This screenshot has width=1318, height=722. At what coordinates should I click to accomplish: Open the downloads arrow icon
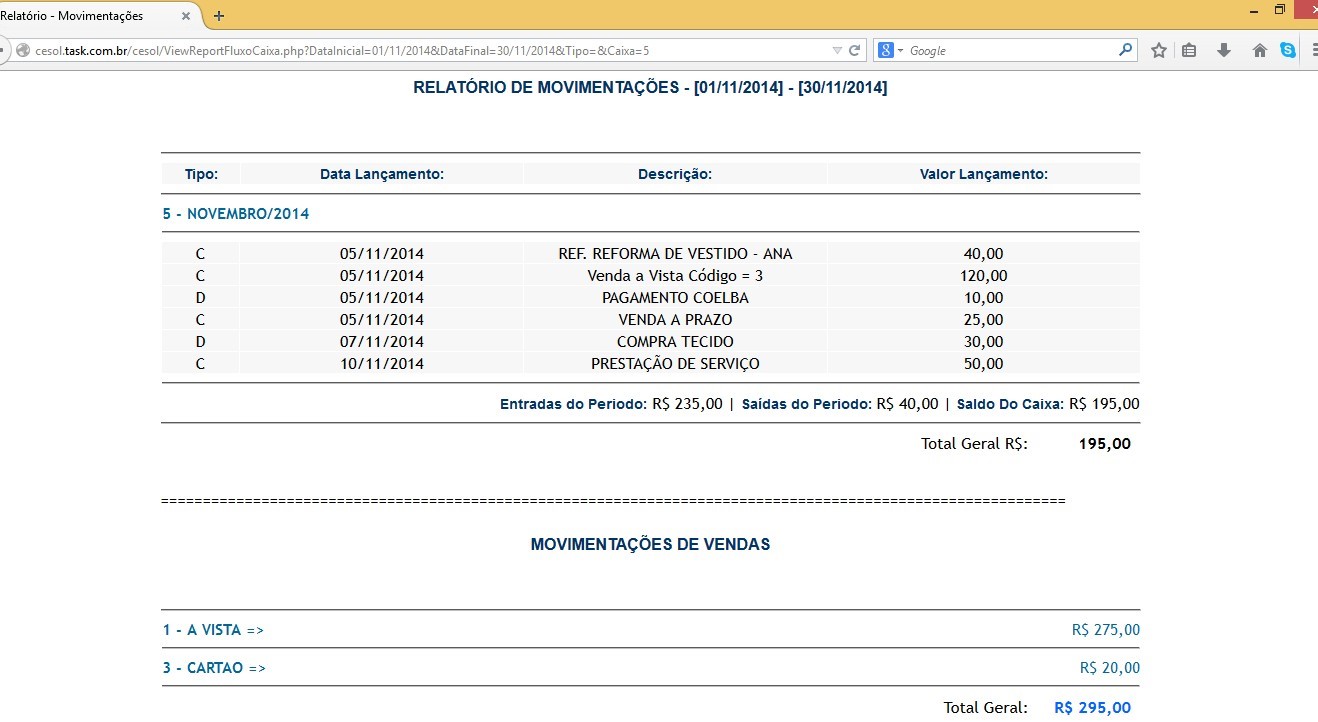pyautogui.click(x=1223, y=50)
